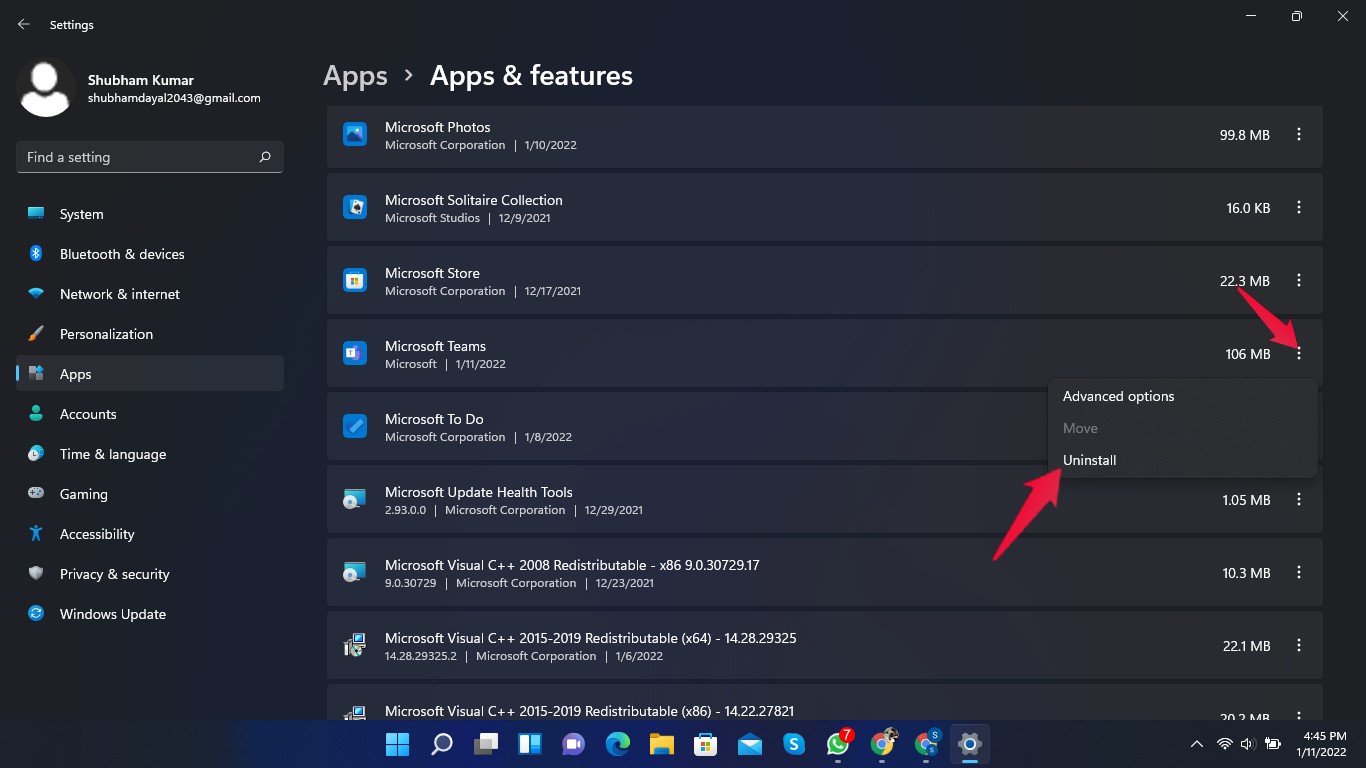This screenshot has width=1366, height=768.
Task: Open Bluetooth & devices settings
Action: pos(122,254)
